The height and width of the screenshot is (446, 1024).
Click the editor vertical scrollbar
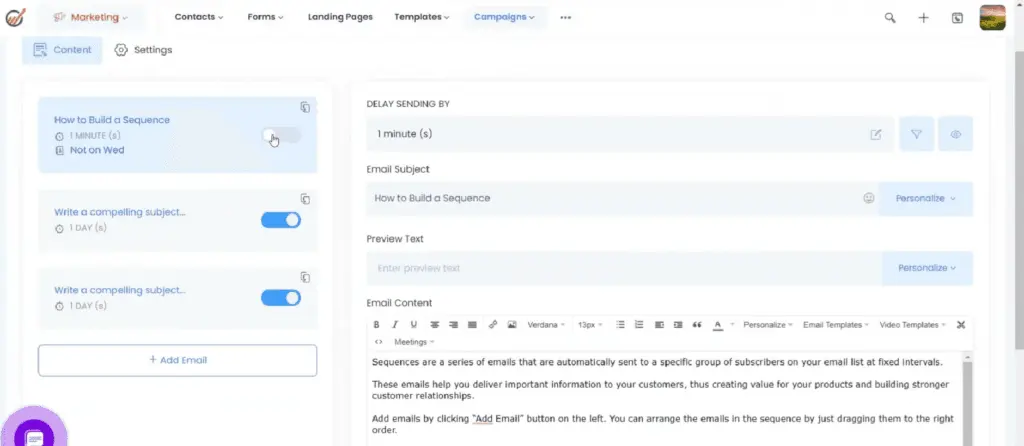click(x=968, y=399)
